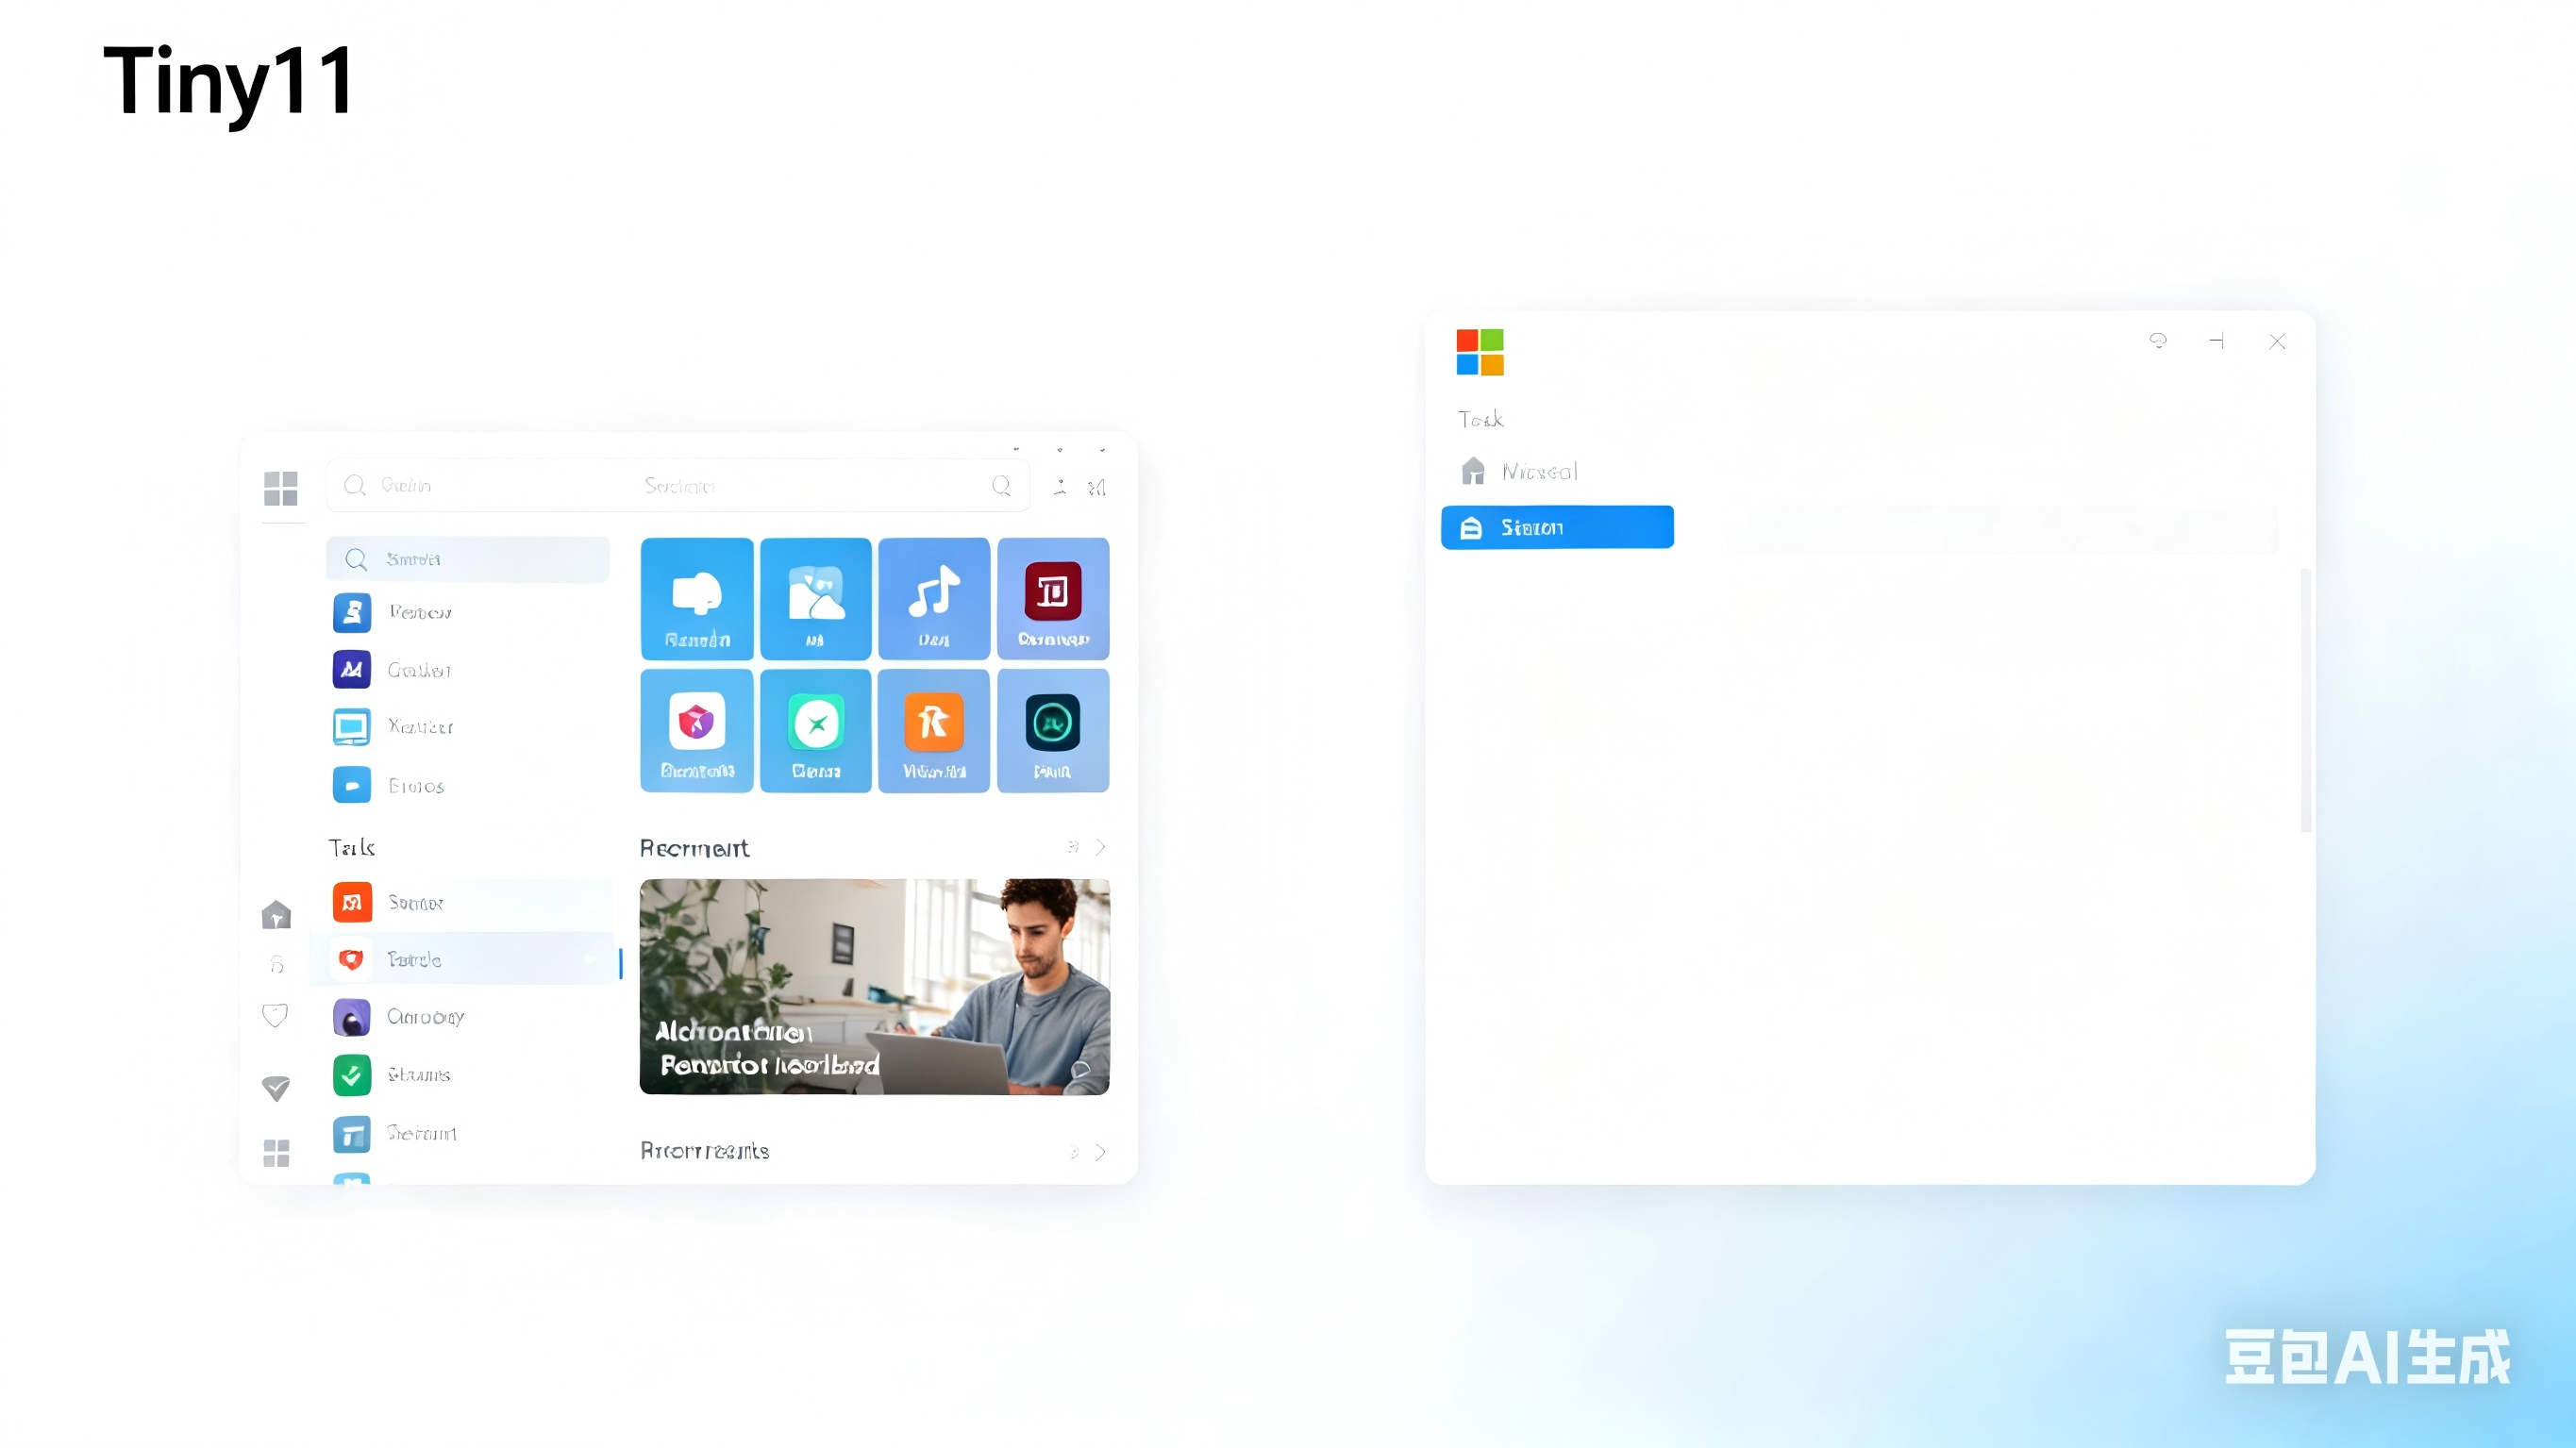Screen dimensions: 2576x1448
Task: Open the dark red square app tile
Action: pos(1052,598)
